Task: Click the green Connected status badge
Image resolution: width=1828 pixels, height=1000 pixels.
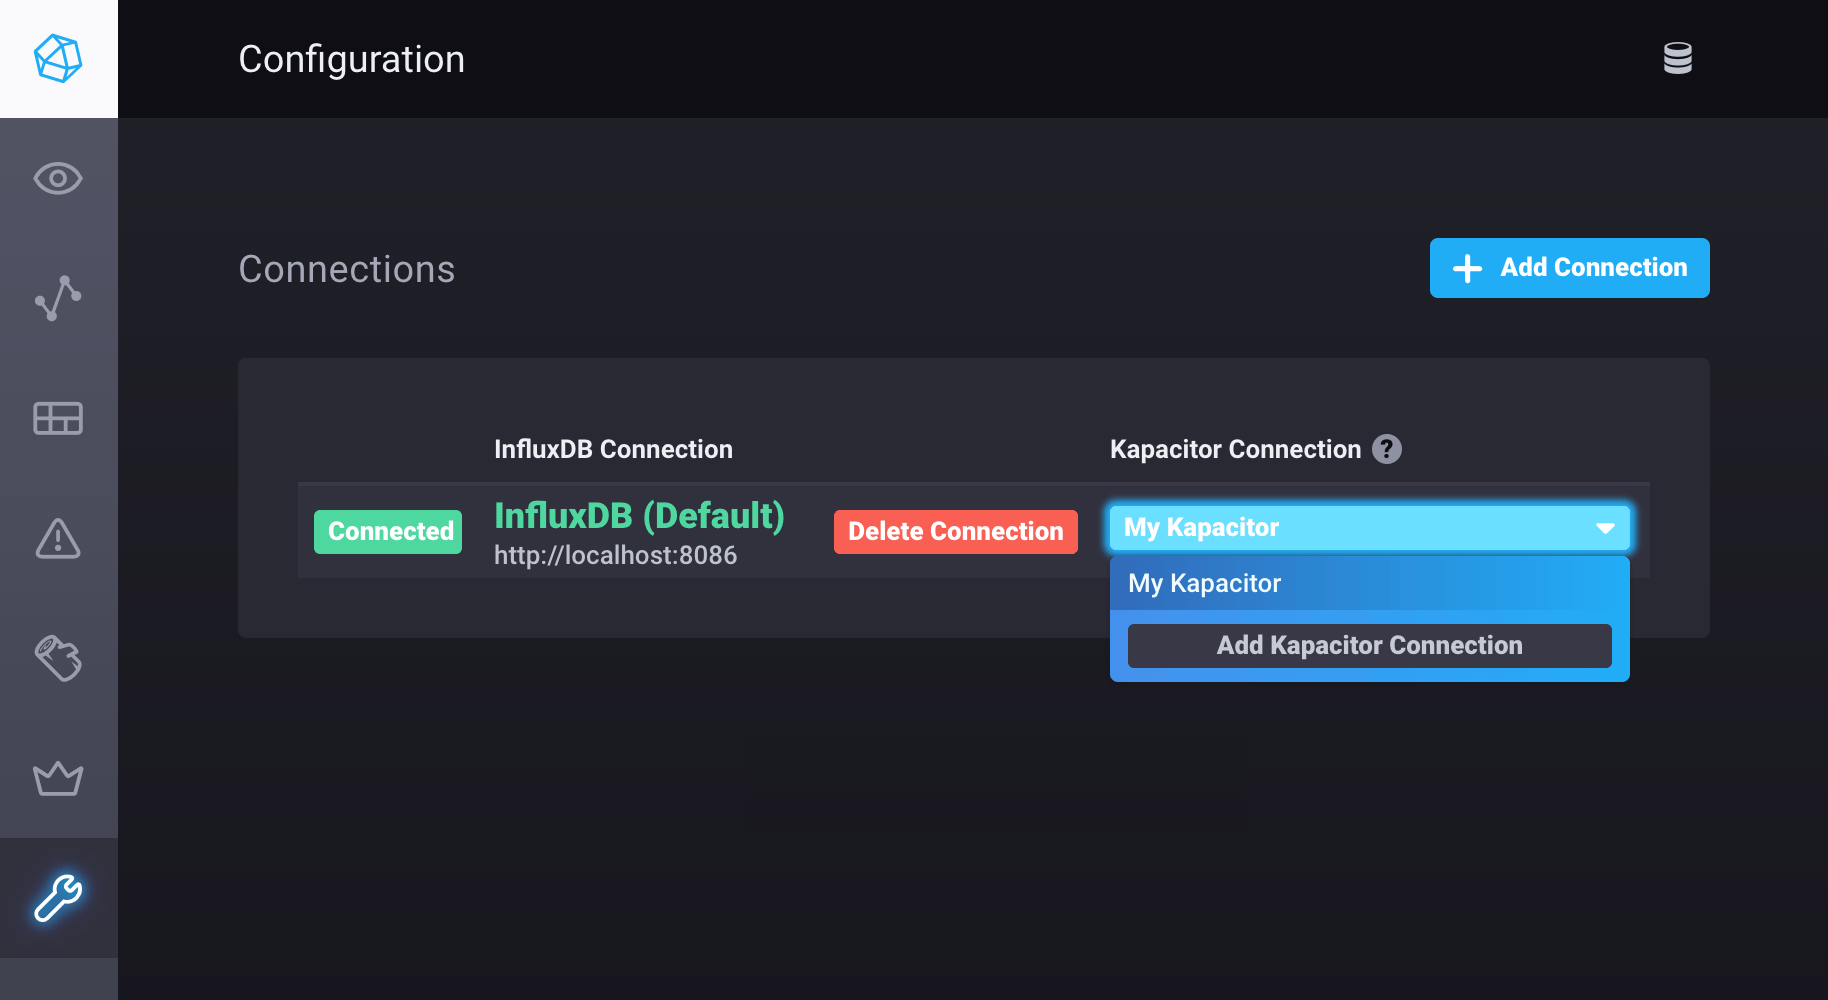Action: pyautogui.click(x=388, y=531)
